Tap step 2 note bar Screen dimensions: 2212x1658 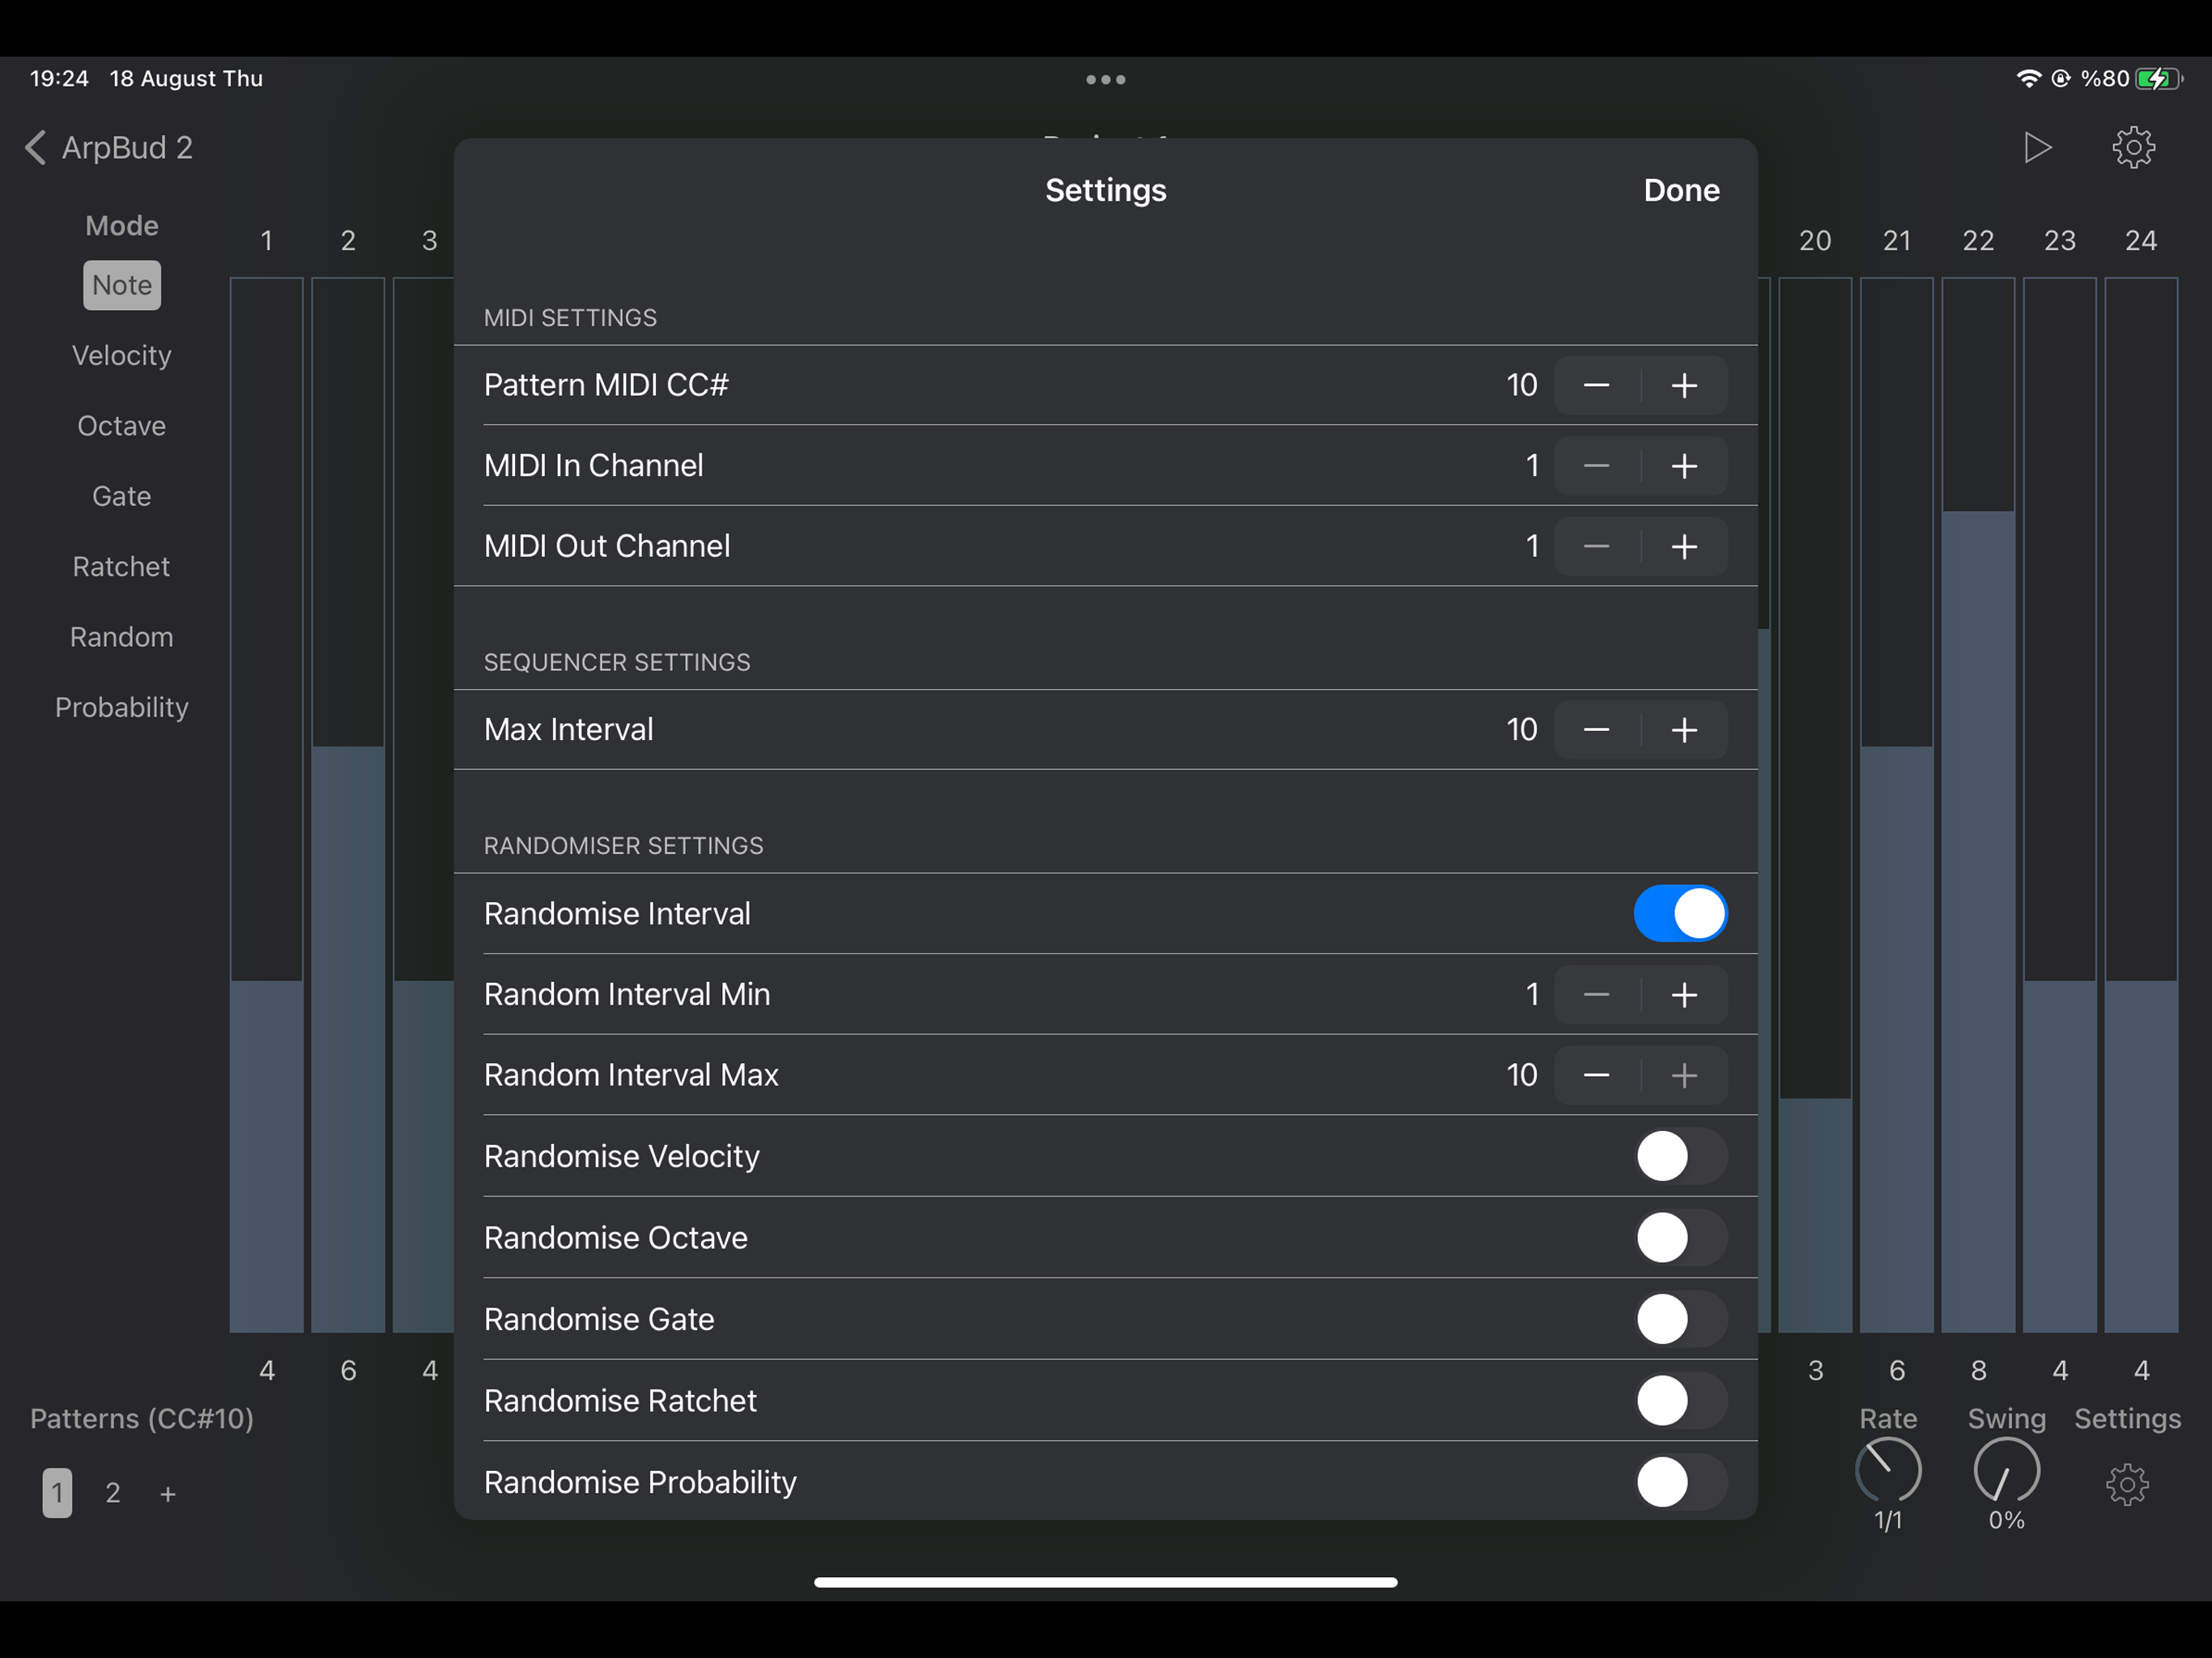click(x=348, y=805)
